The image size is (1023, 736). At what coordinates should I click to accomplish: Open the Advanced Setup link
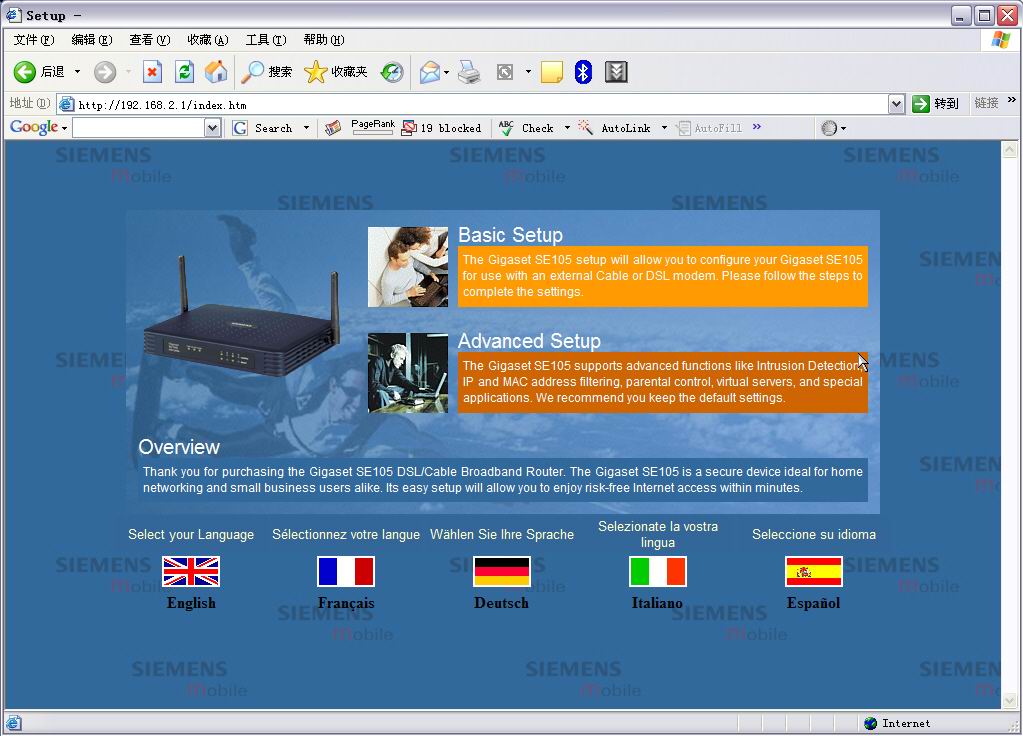point(529,341)
